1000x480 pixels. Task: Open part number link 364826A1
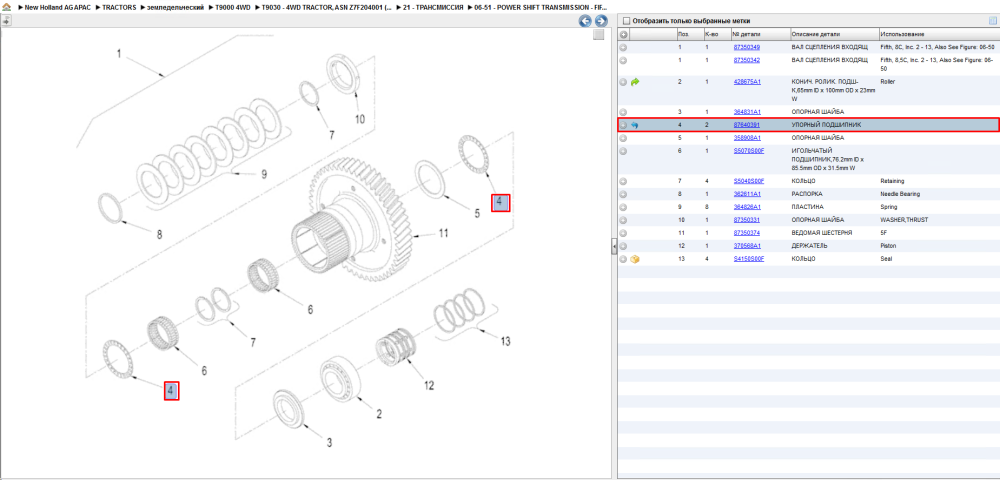tap(747, 207)
